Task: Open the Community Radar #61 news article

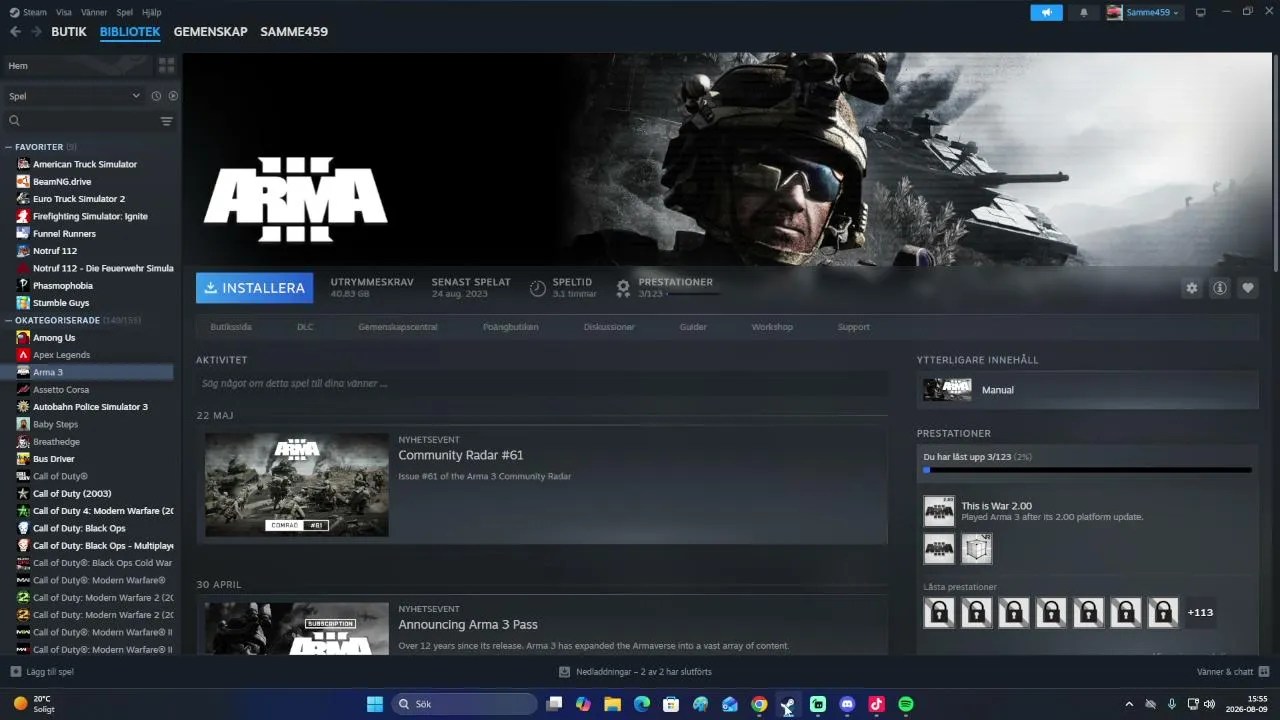Action: pos(461,455)
